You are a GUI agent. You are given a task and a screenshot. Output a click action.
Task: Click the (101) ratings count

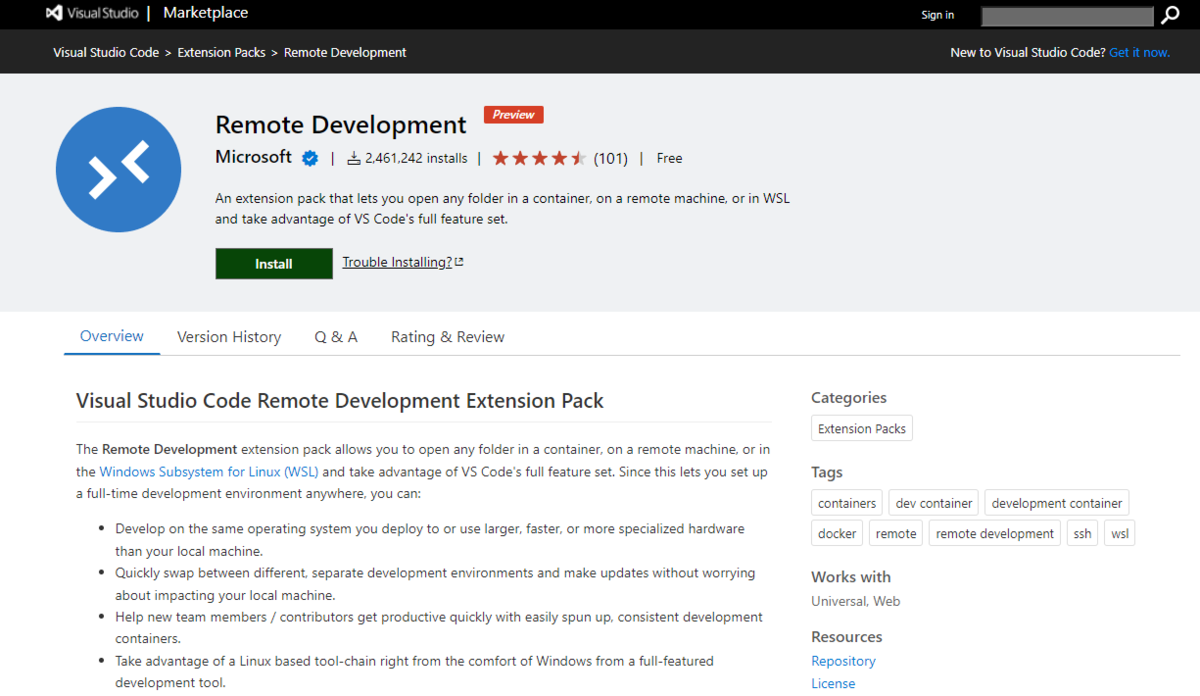611,158
